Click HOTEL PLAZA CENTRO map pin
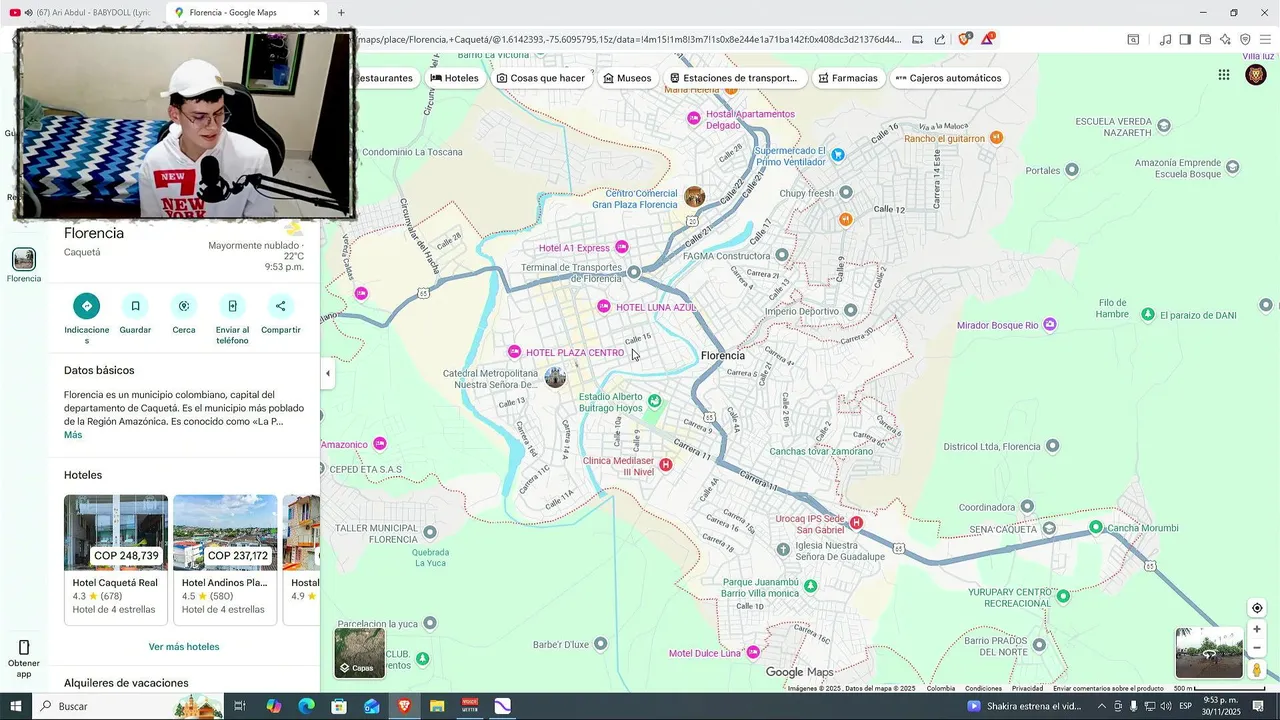1280x720 pixels. pos(515,352)
